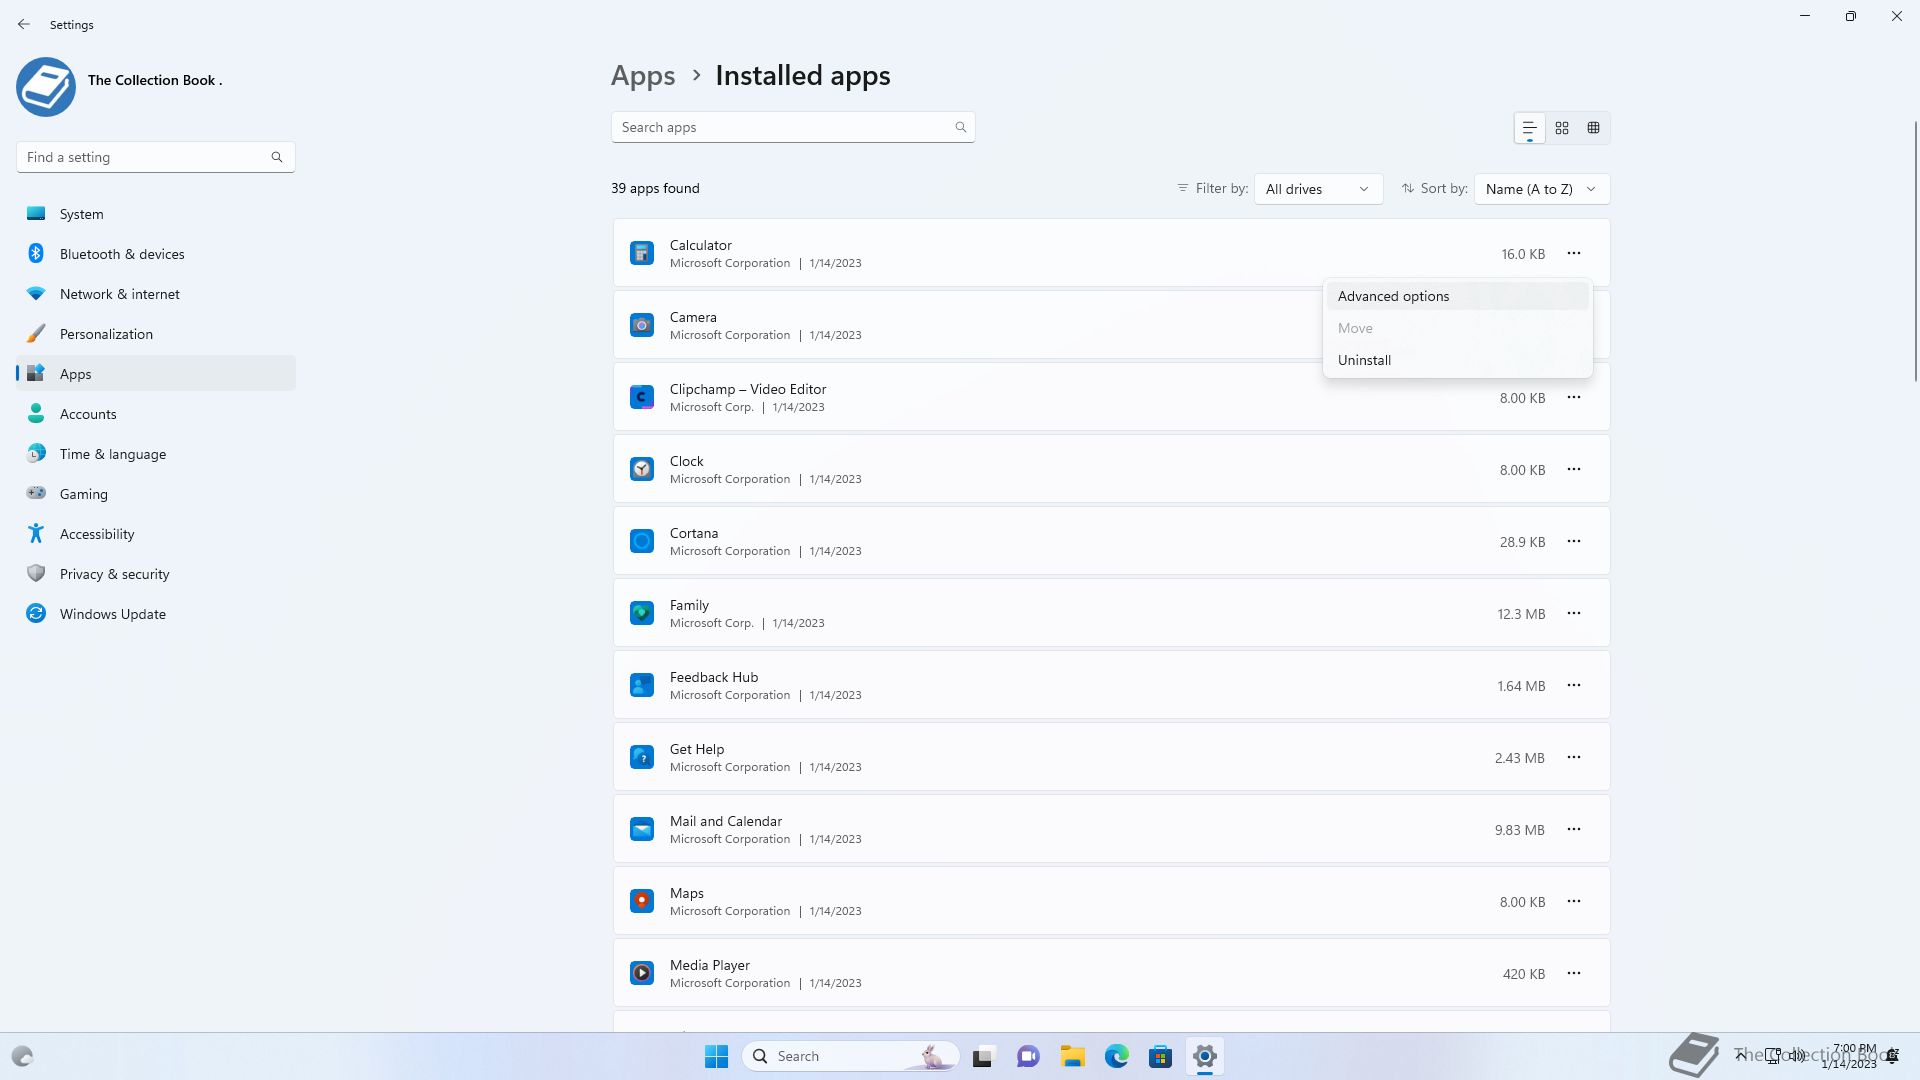This screenshot has width=1920, height=1080.
Task: Open more options for Feedback Hub
Action: (x=1574, y=685)
